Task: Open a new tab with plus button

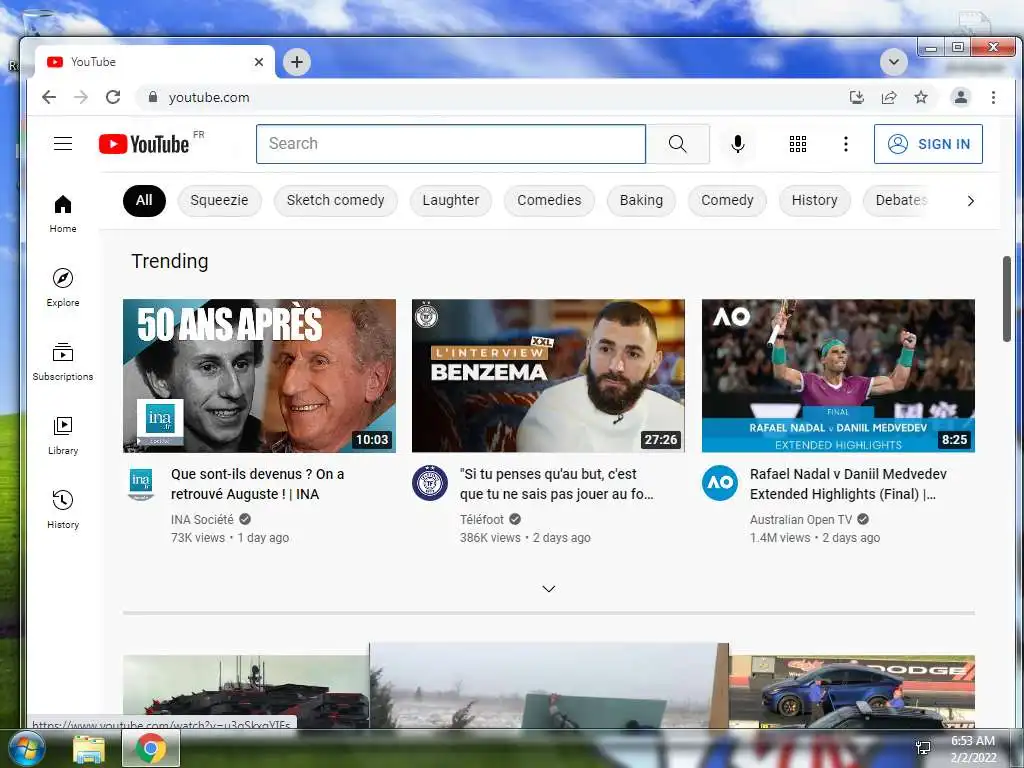Action: [297, 62]
